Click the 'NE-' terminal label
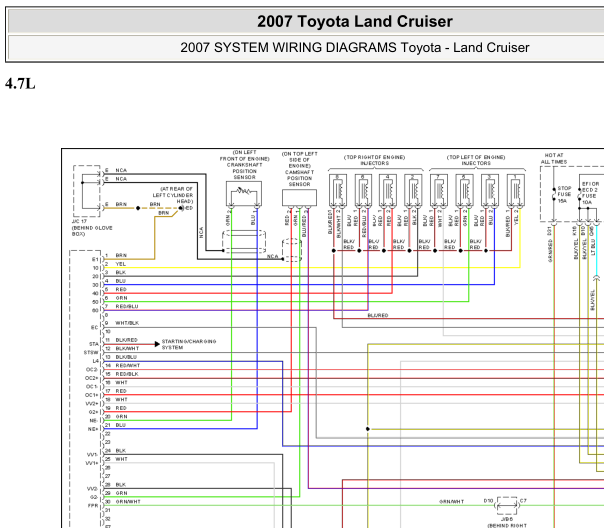 (x=94, y=421)
